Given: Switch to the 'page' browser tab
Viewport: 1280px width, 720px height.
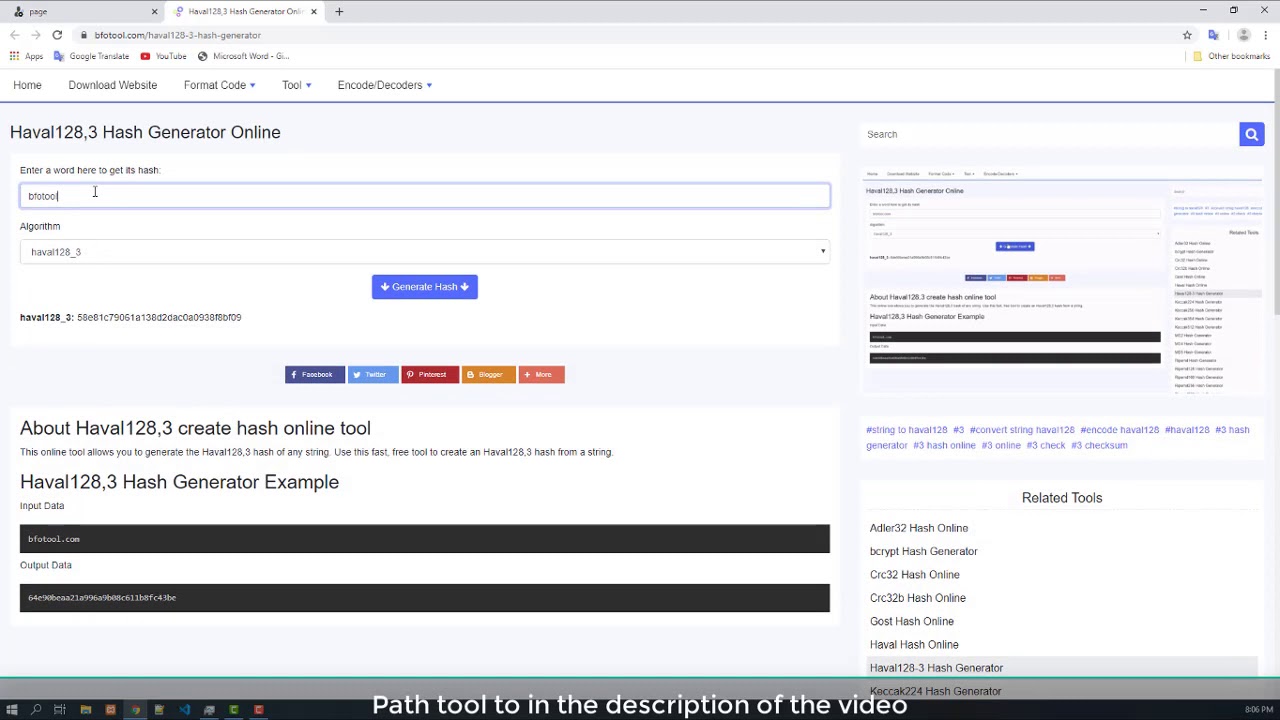Looking at the screenshot, I should click(80, 11).
